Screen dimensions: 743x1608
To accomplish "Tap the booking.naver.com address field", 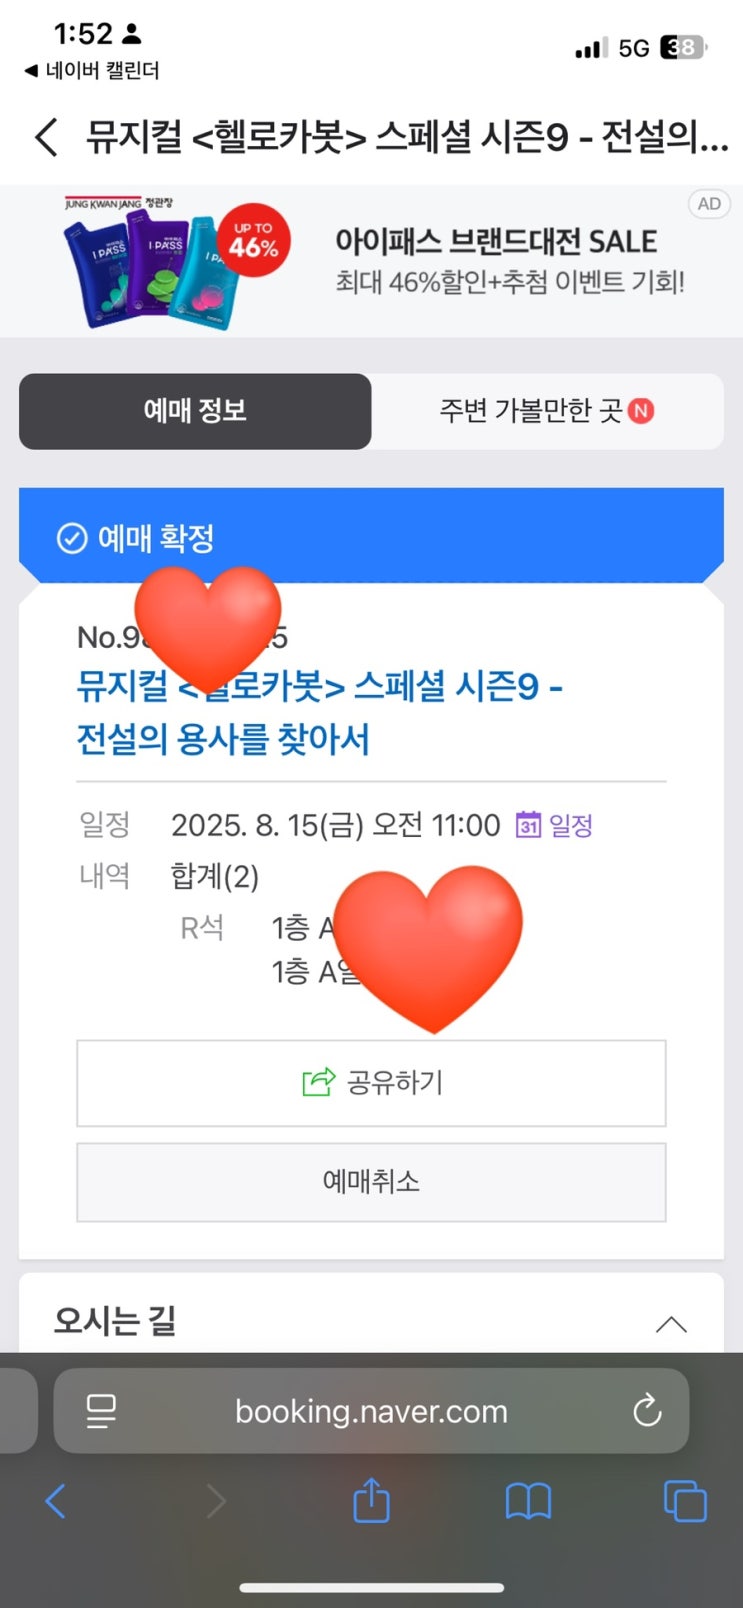I will (371, 1411).
